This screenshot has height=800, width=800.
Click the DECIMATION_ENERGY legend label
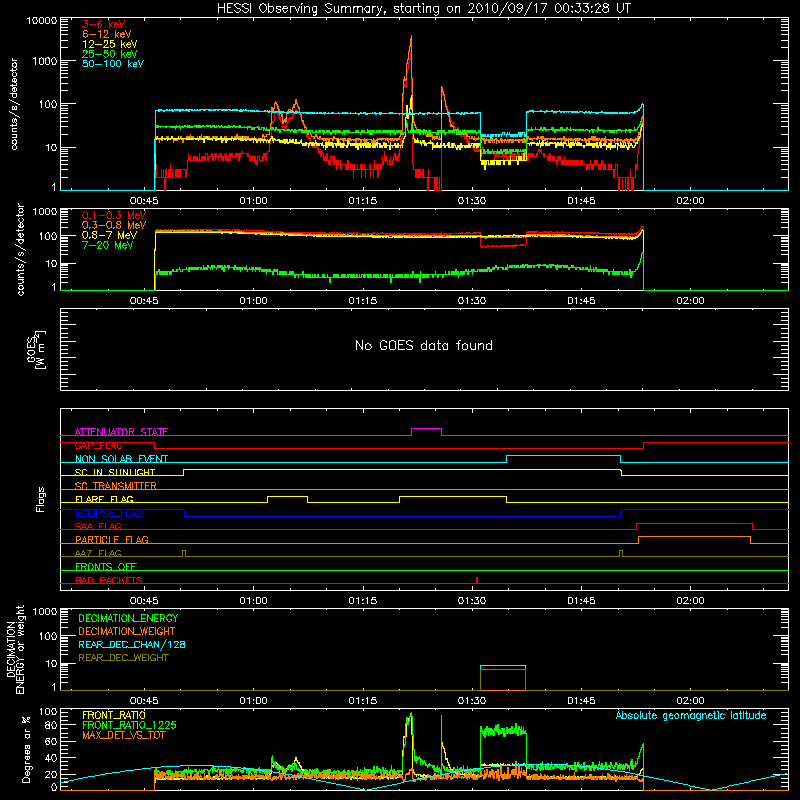[x=128, y=618]
